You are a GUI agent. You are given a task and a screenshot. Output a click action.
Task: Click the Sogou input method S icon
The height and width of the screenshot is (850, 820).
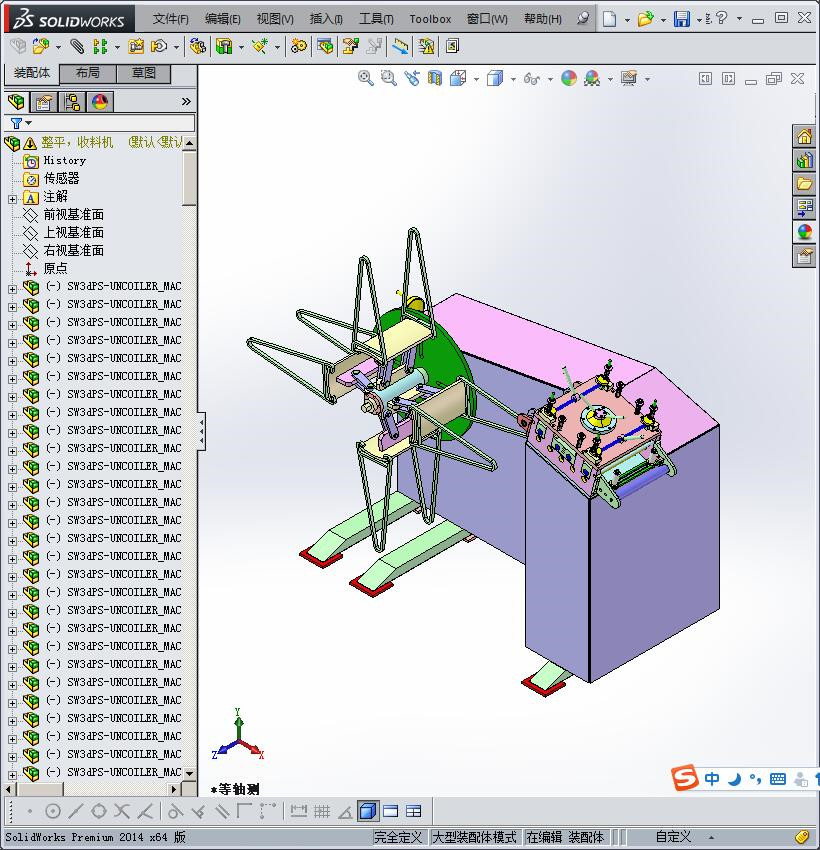pyautogui.click(x=684, y=777)
